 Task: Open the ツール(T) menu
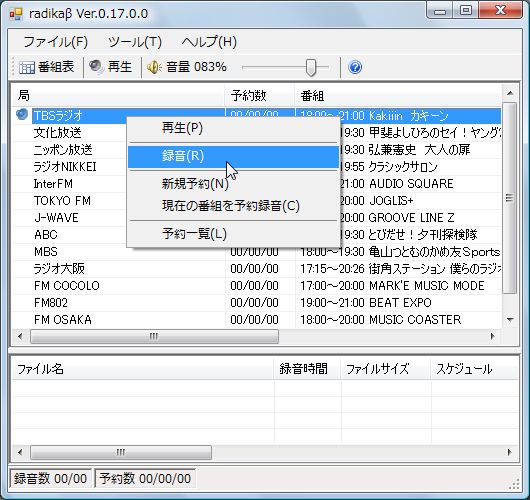point(135,42)
